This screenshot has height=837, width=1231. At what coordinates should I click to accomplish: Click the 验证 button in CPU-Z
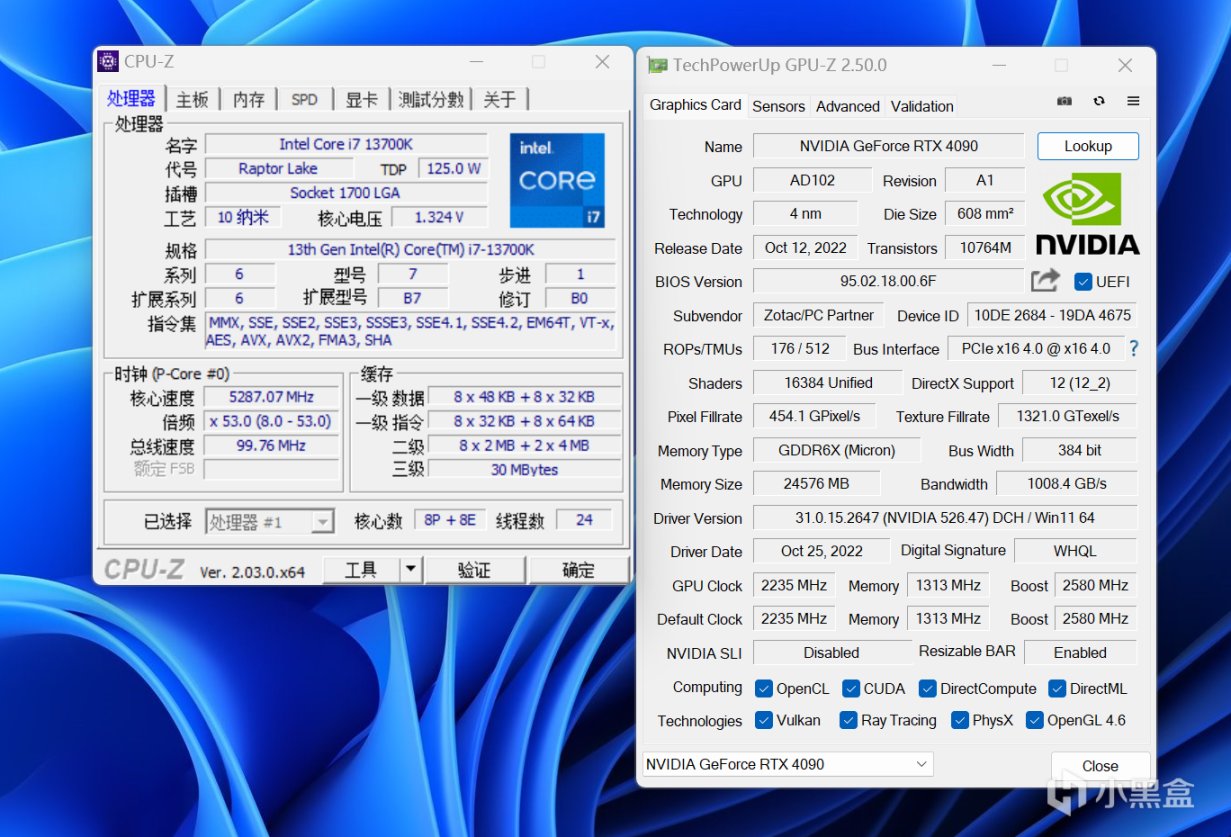(x=474, y=570)
